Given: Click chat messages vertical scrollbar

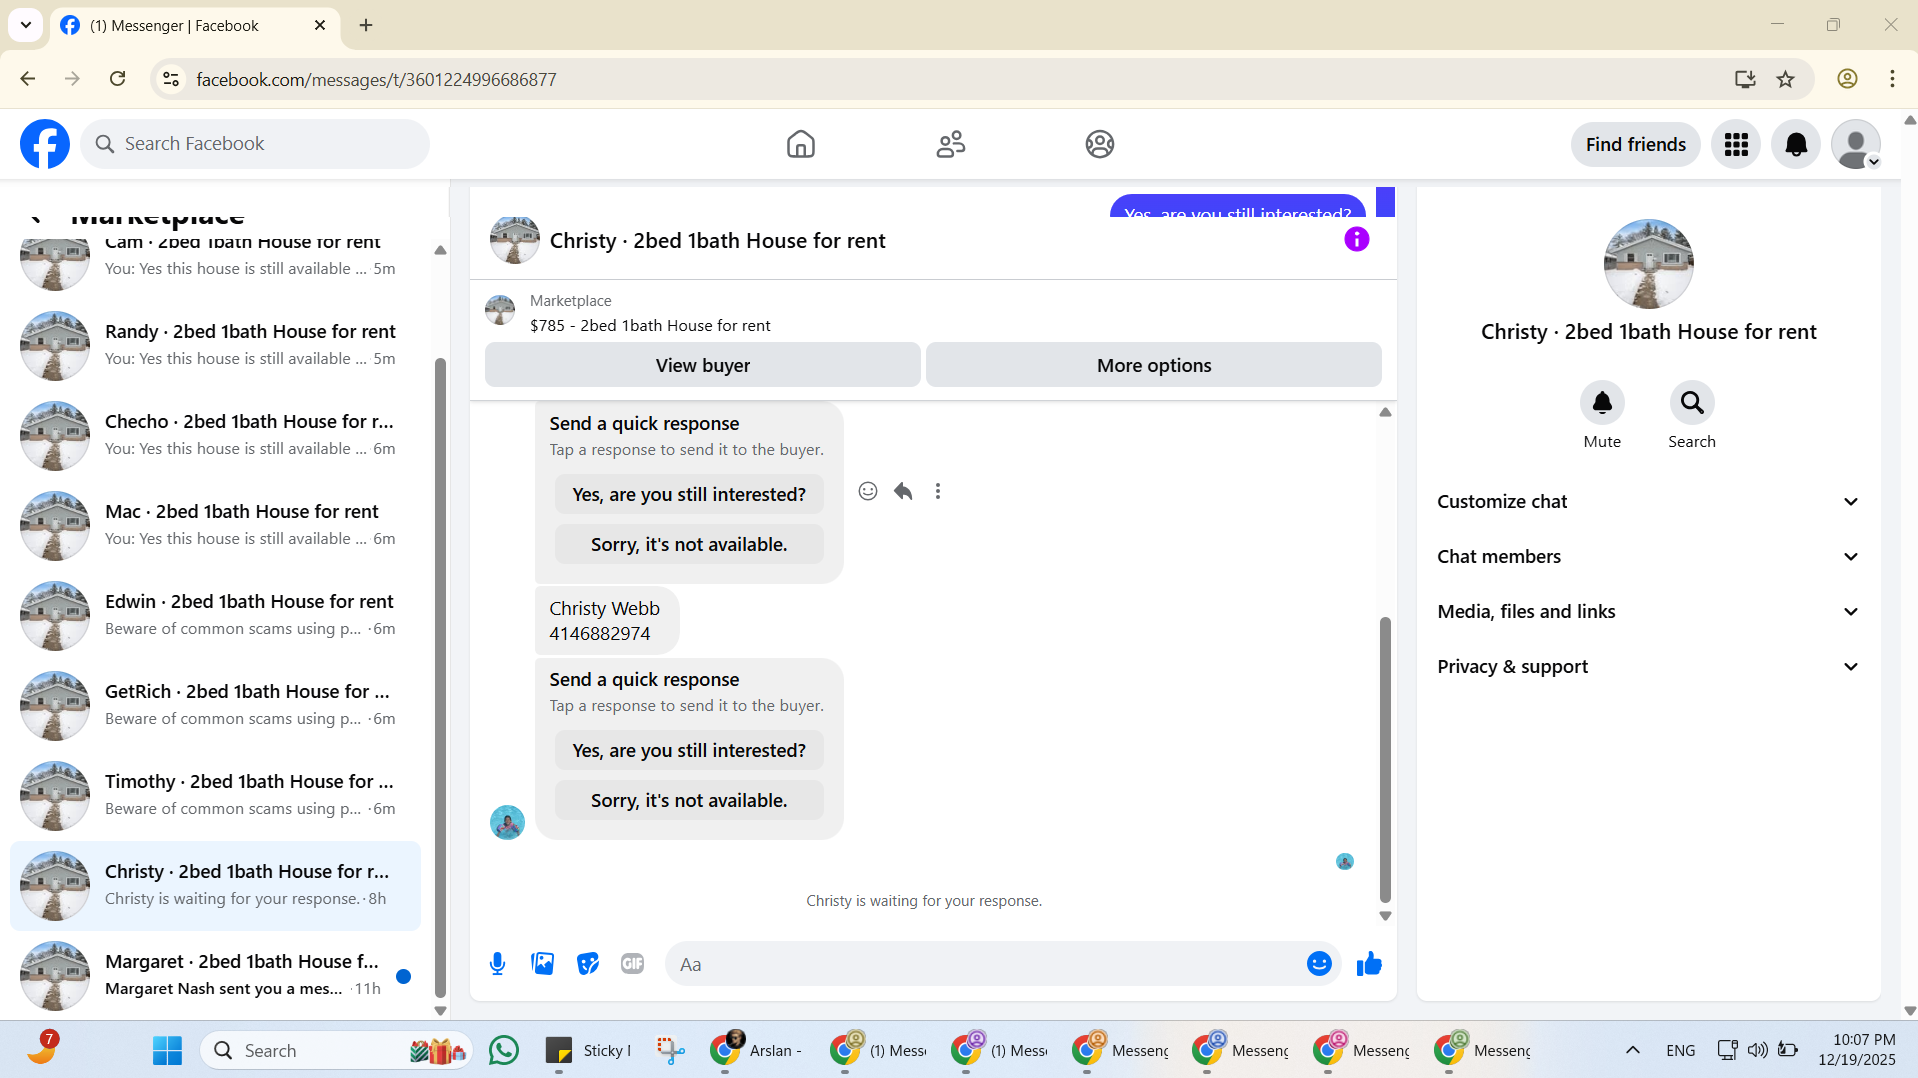Looking at the screenshot, I should click(1385, 760).
